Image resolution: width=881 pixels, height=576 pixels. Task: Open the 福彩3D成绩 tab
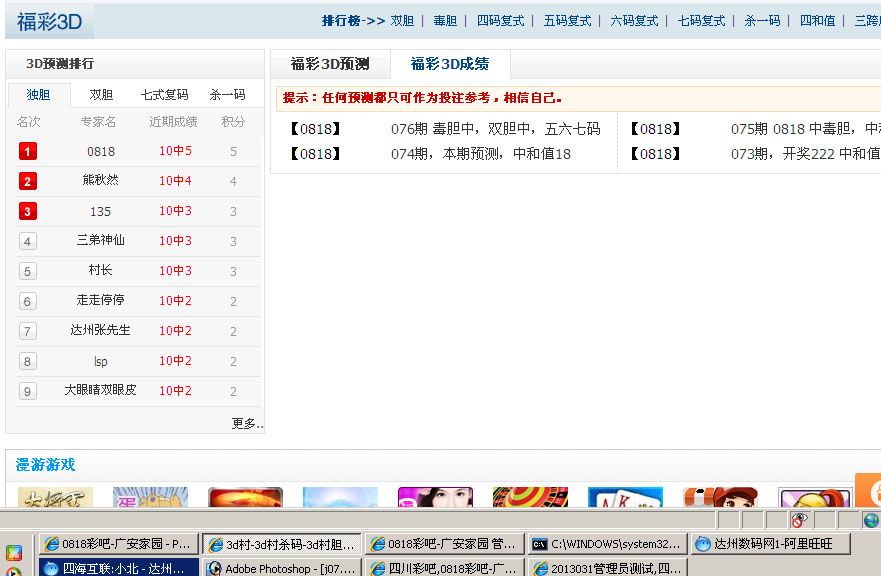(x=450, y=64)
